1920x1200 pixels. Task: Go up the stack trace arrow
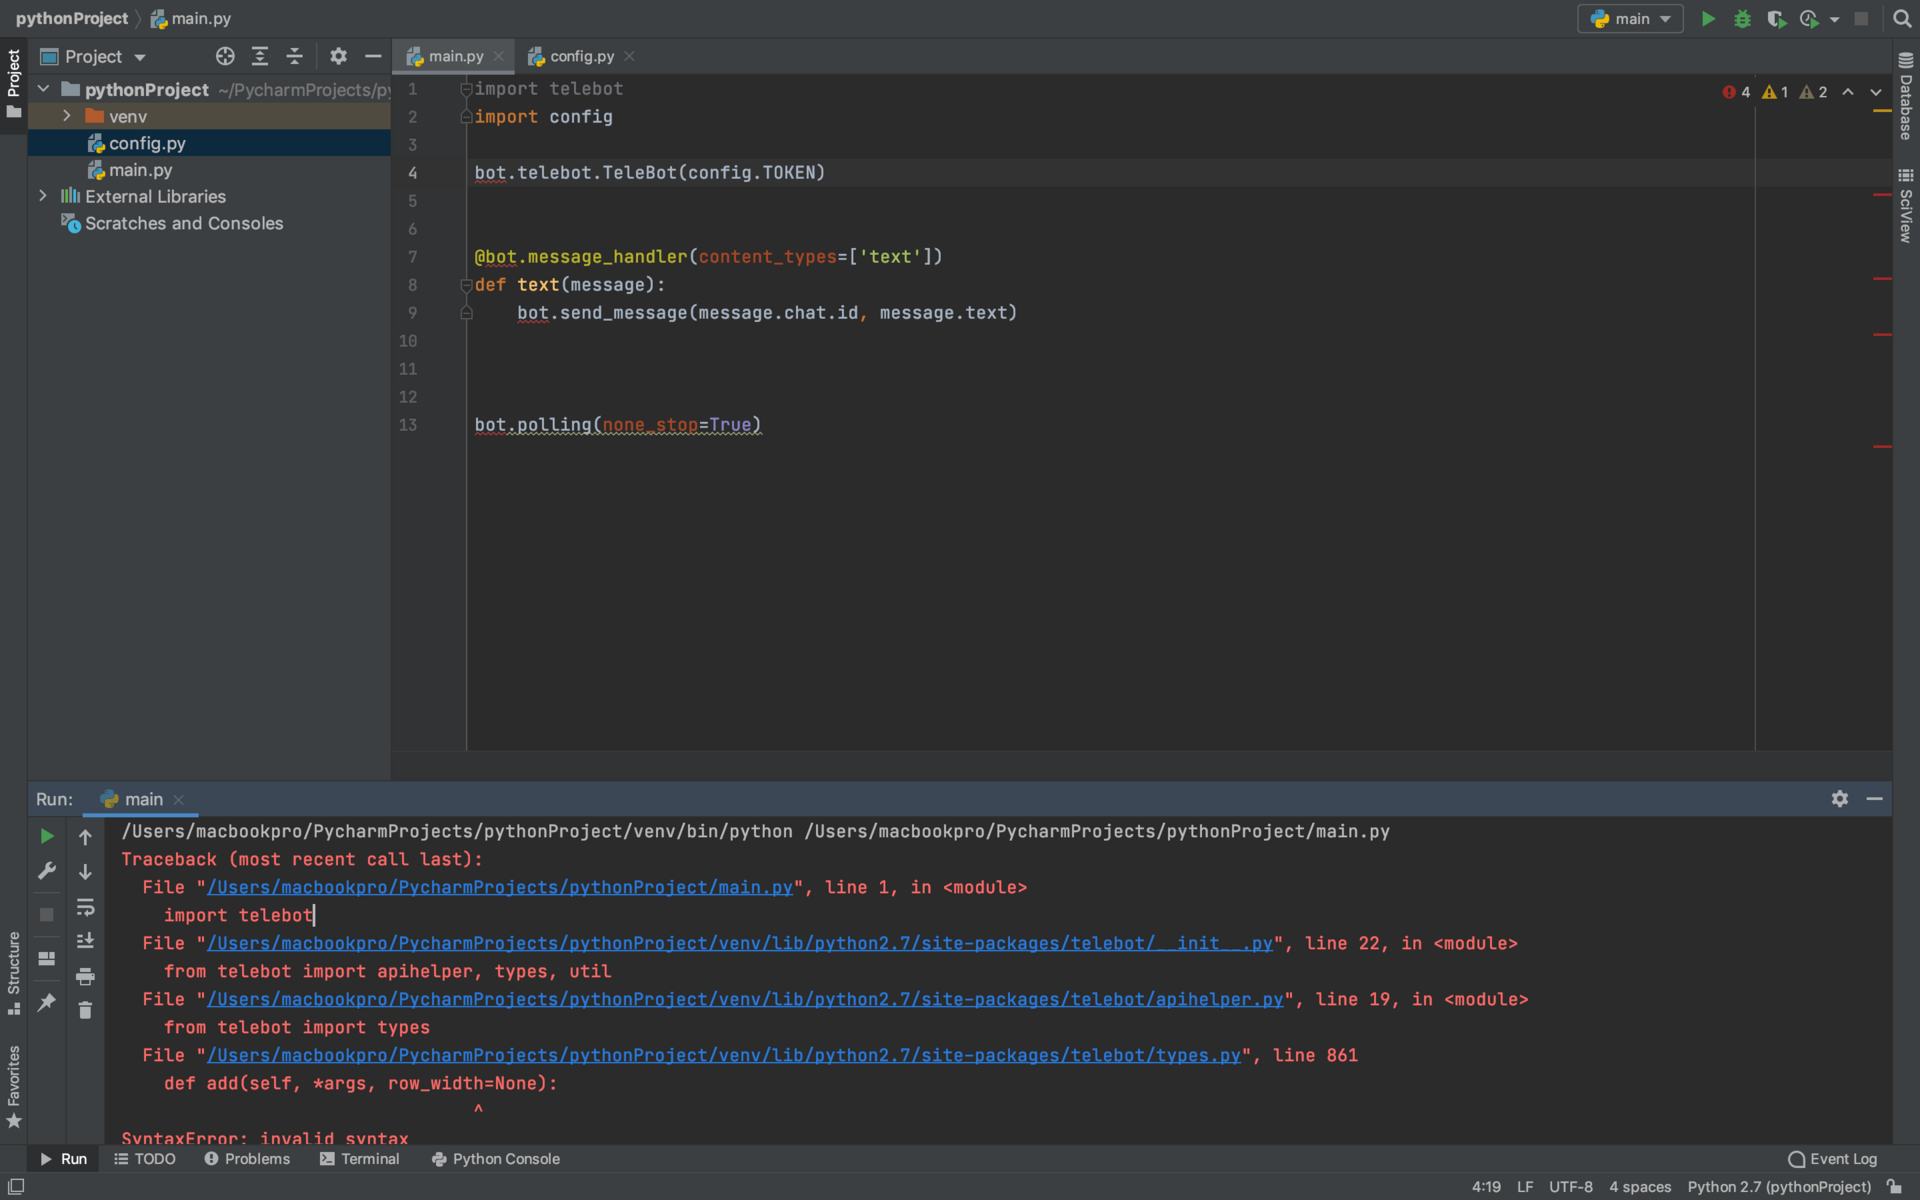pos(85,837)
